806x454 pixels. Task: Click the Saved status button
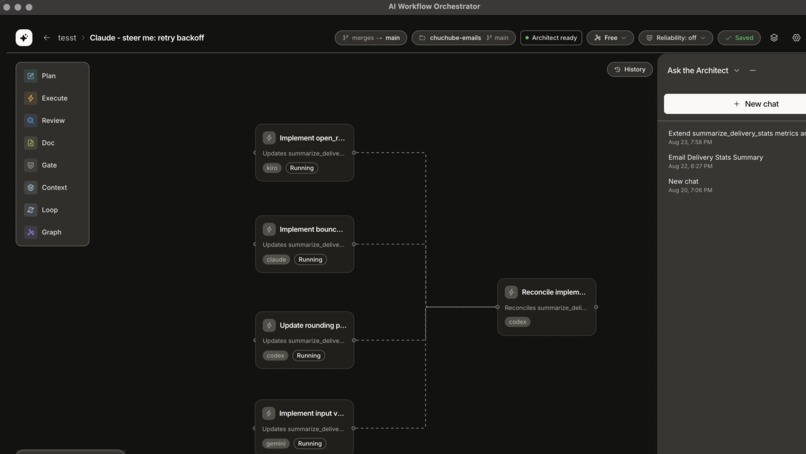point(739,38)
